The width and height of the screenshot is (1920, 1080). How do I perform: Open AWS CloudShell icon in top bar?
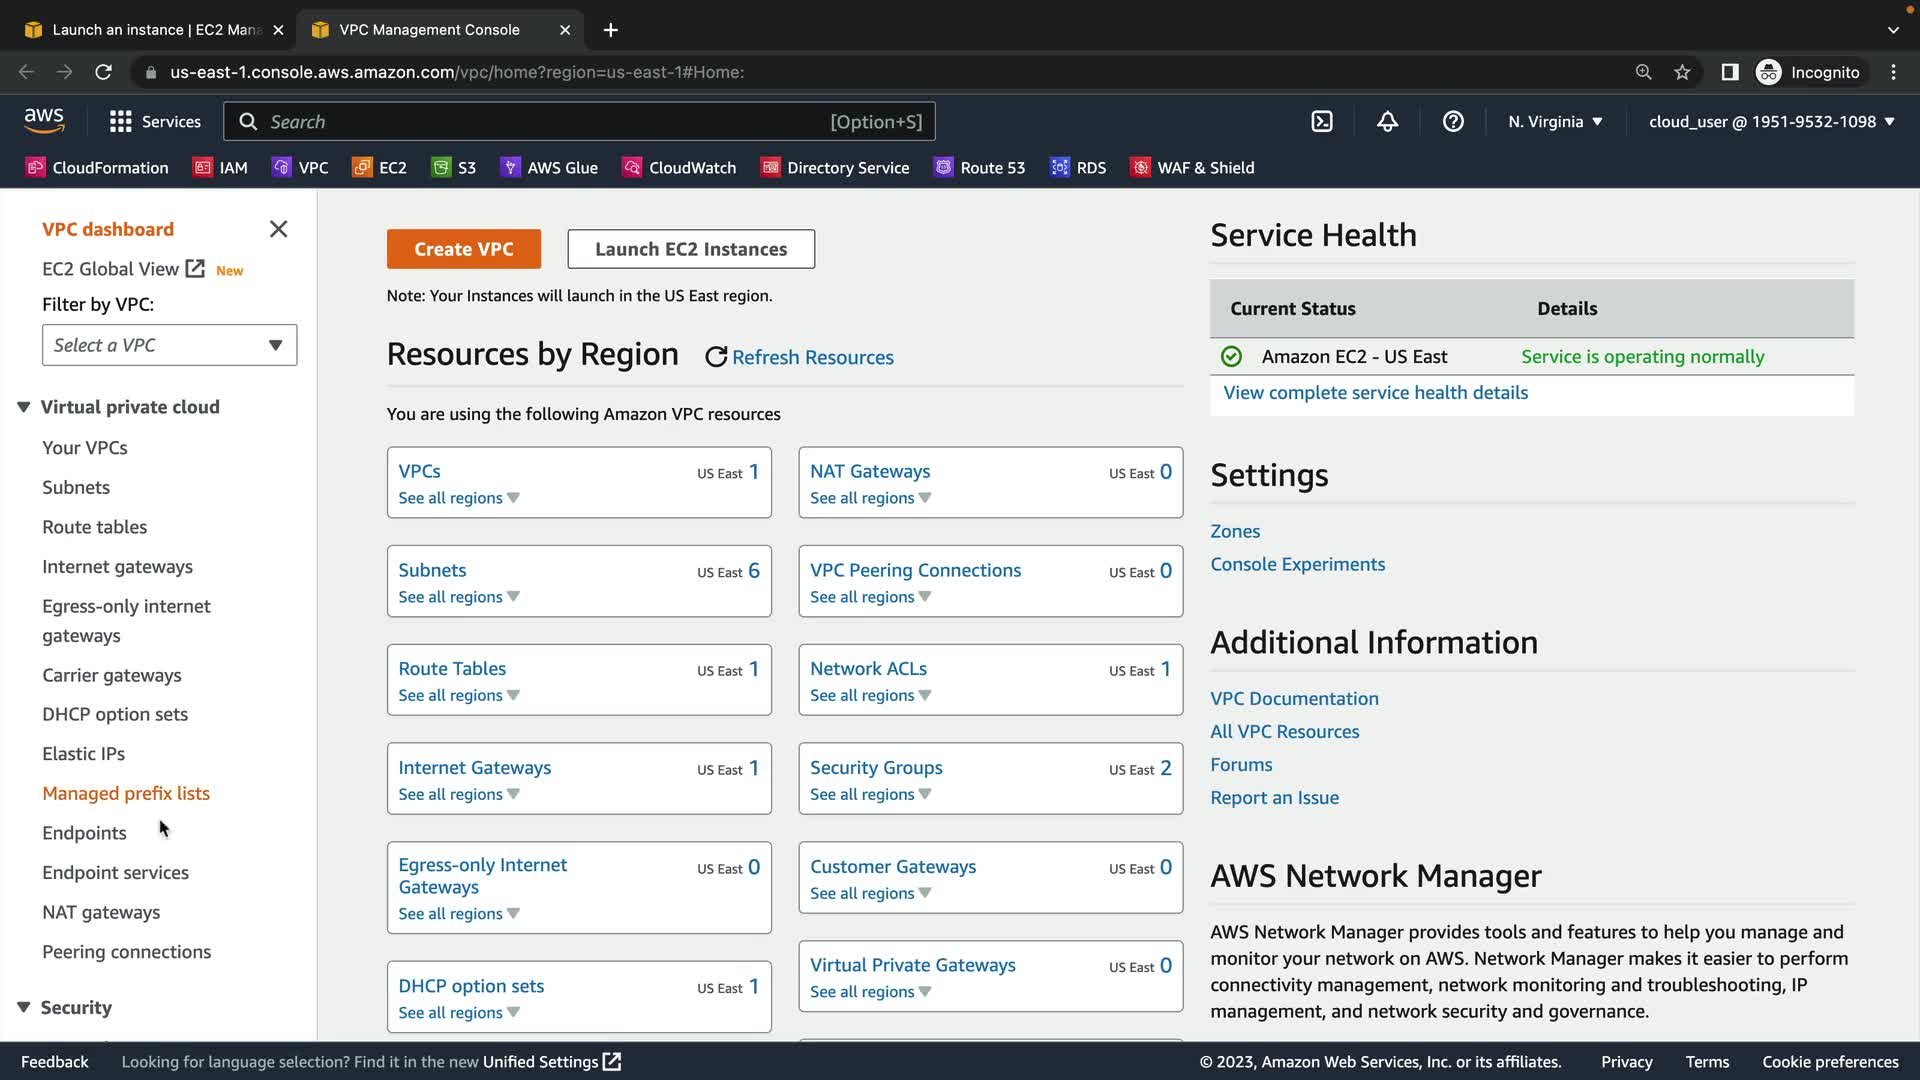coord(1322,122)
